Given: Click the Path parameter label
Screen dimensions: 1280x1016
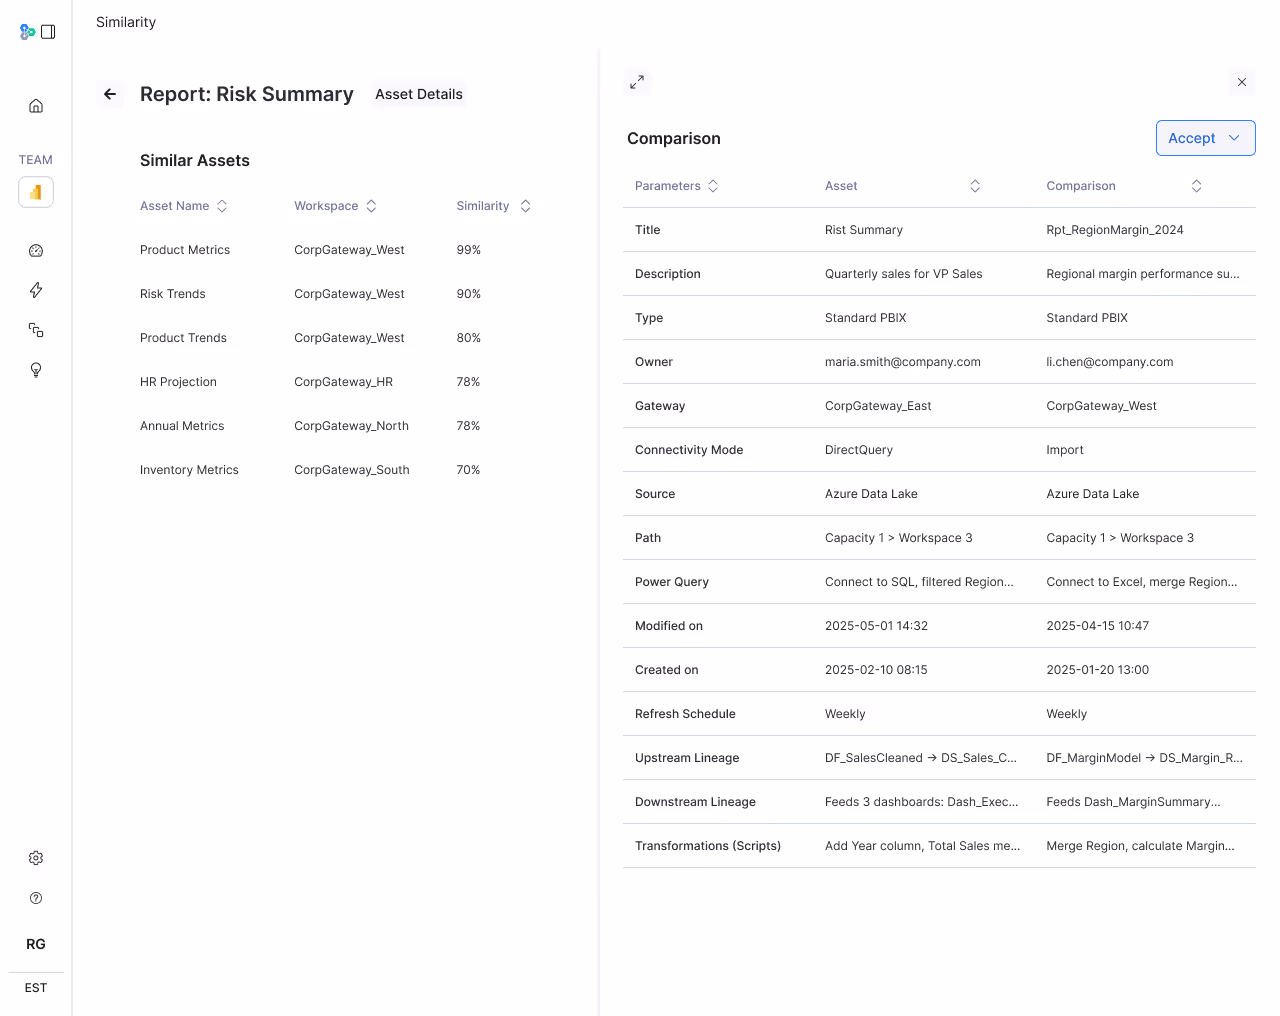Looking at the screenshot, I should point(648,538).
